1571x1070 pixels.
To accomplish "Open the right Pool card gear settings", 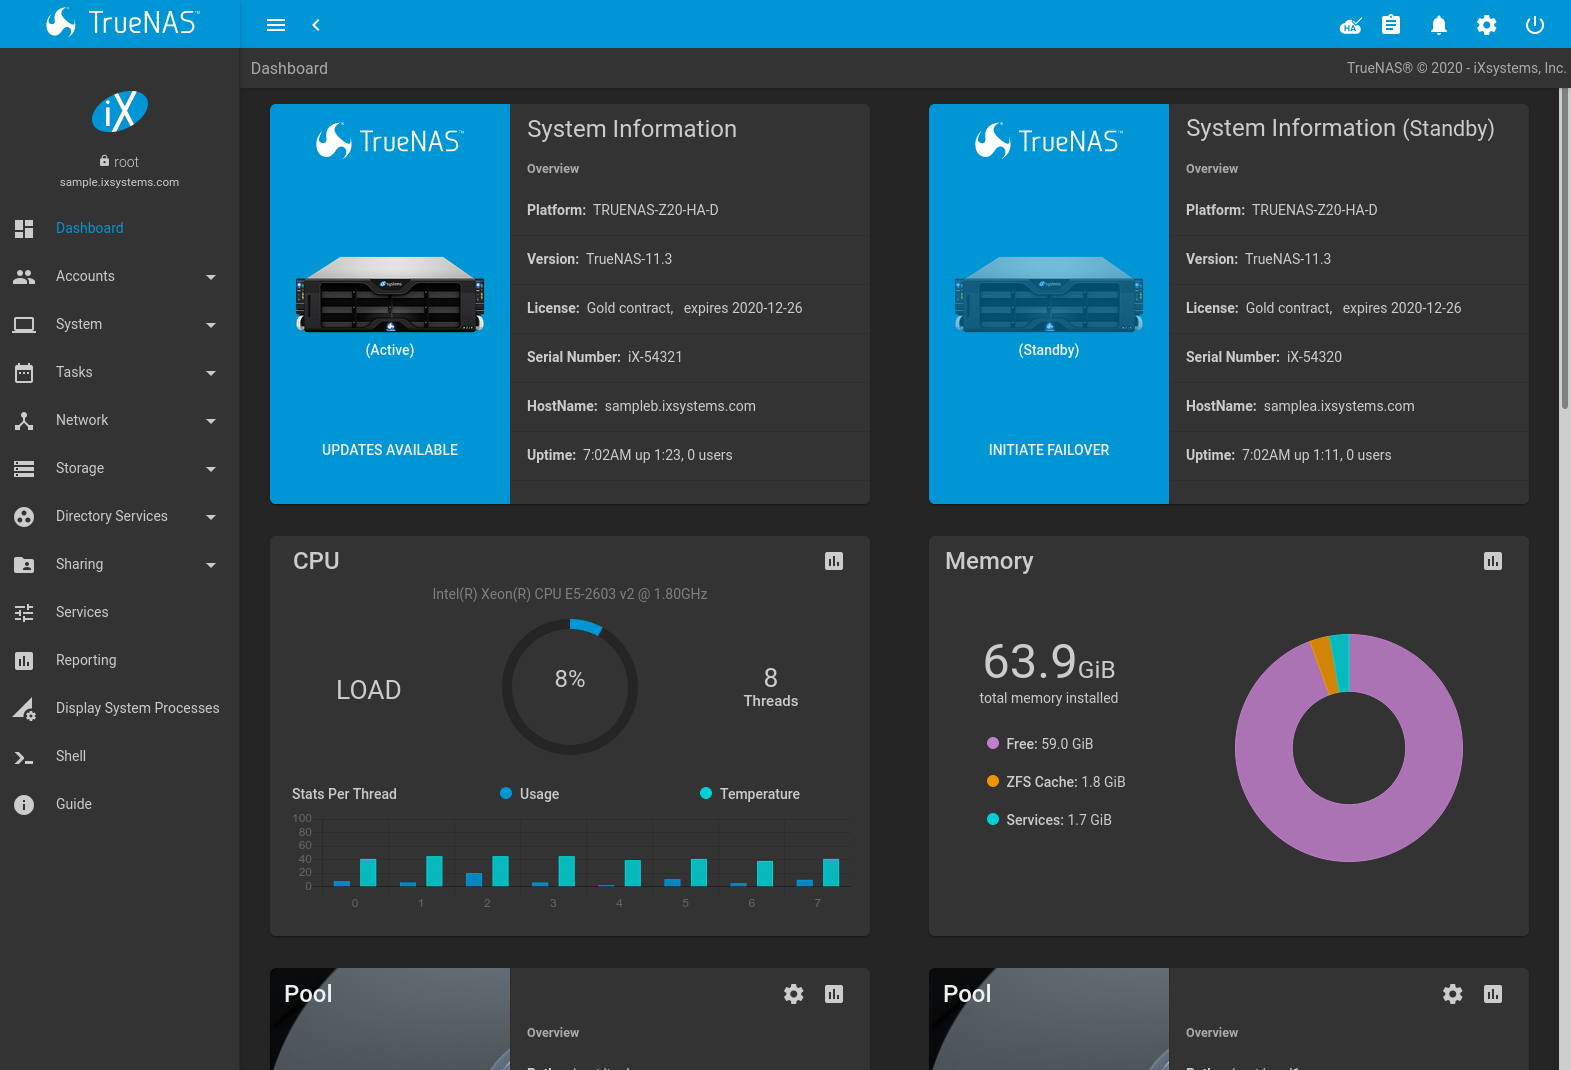I will [1453, 994].
